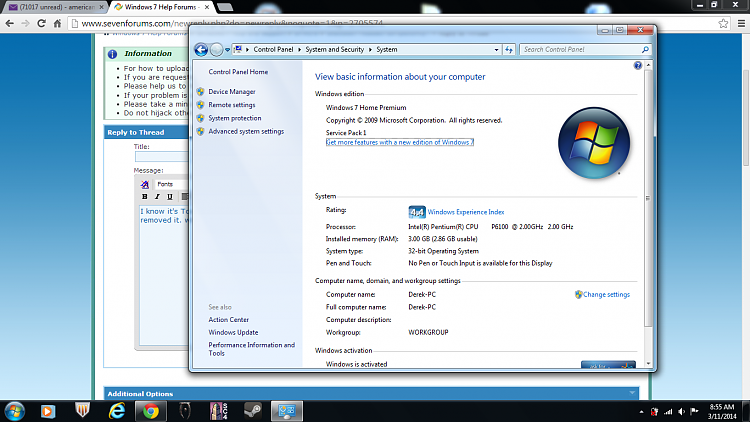Open Windows Update link
The image size is (750, 422).
[233, 332]
